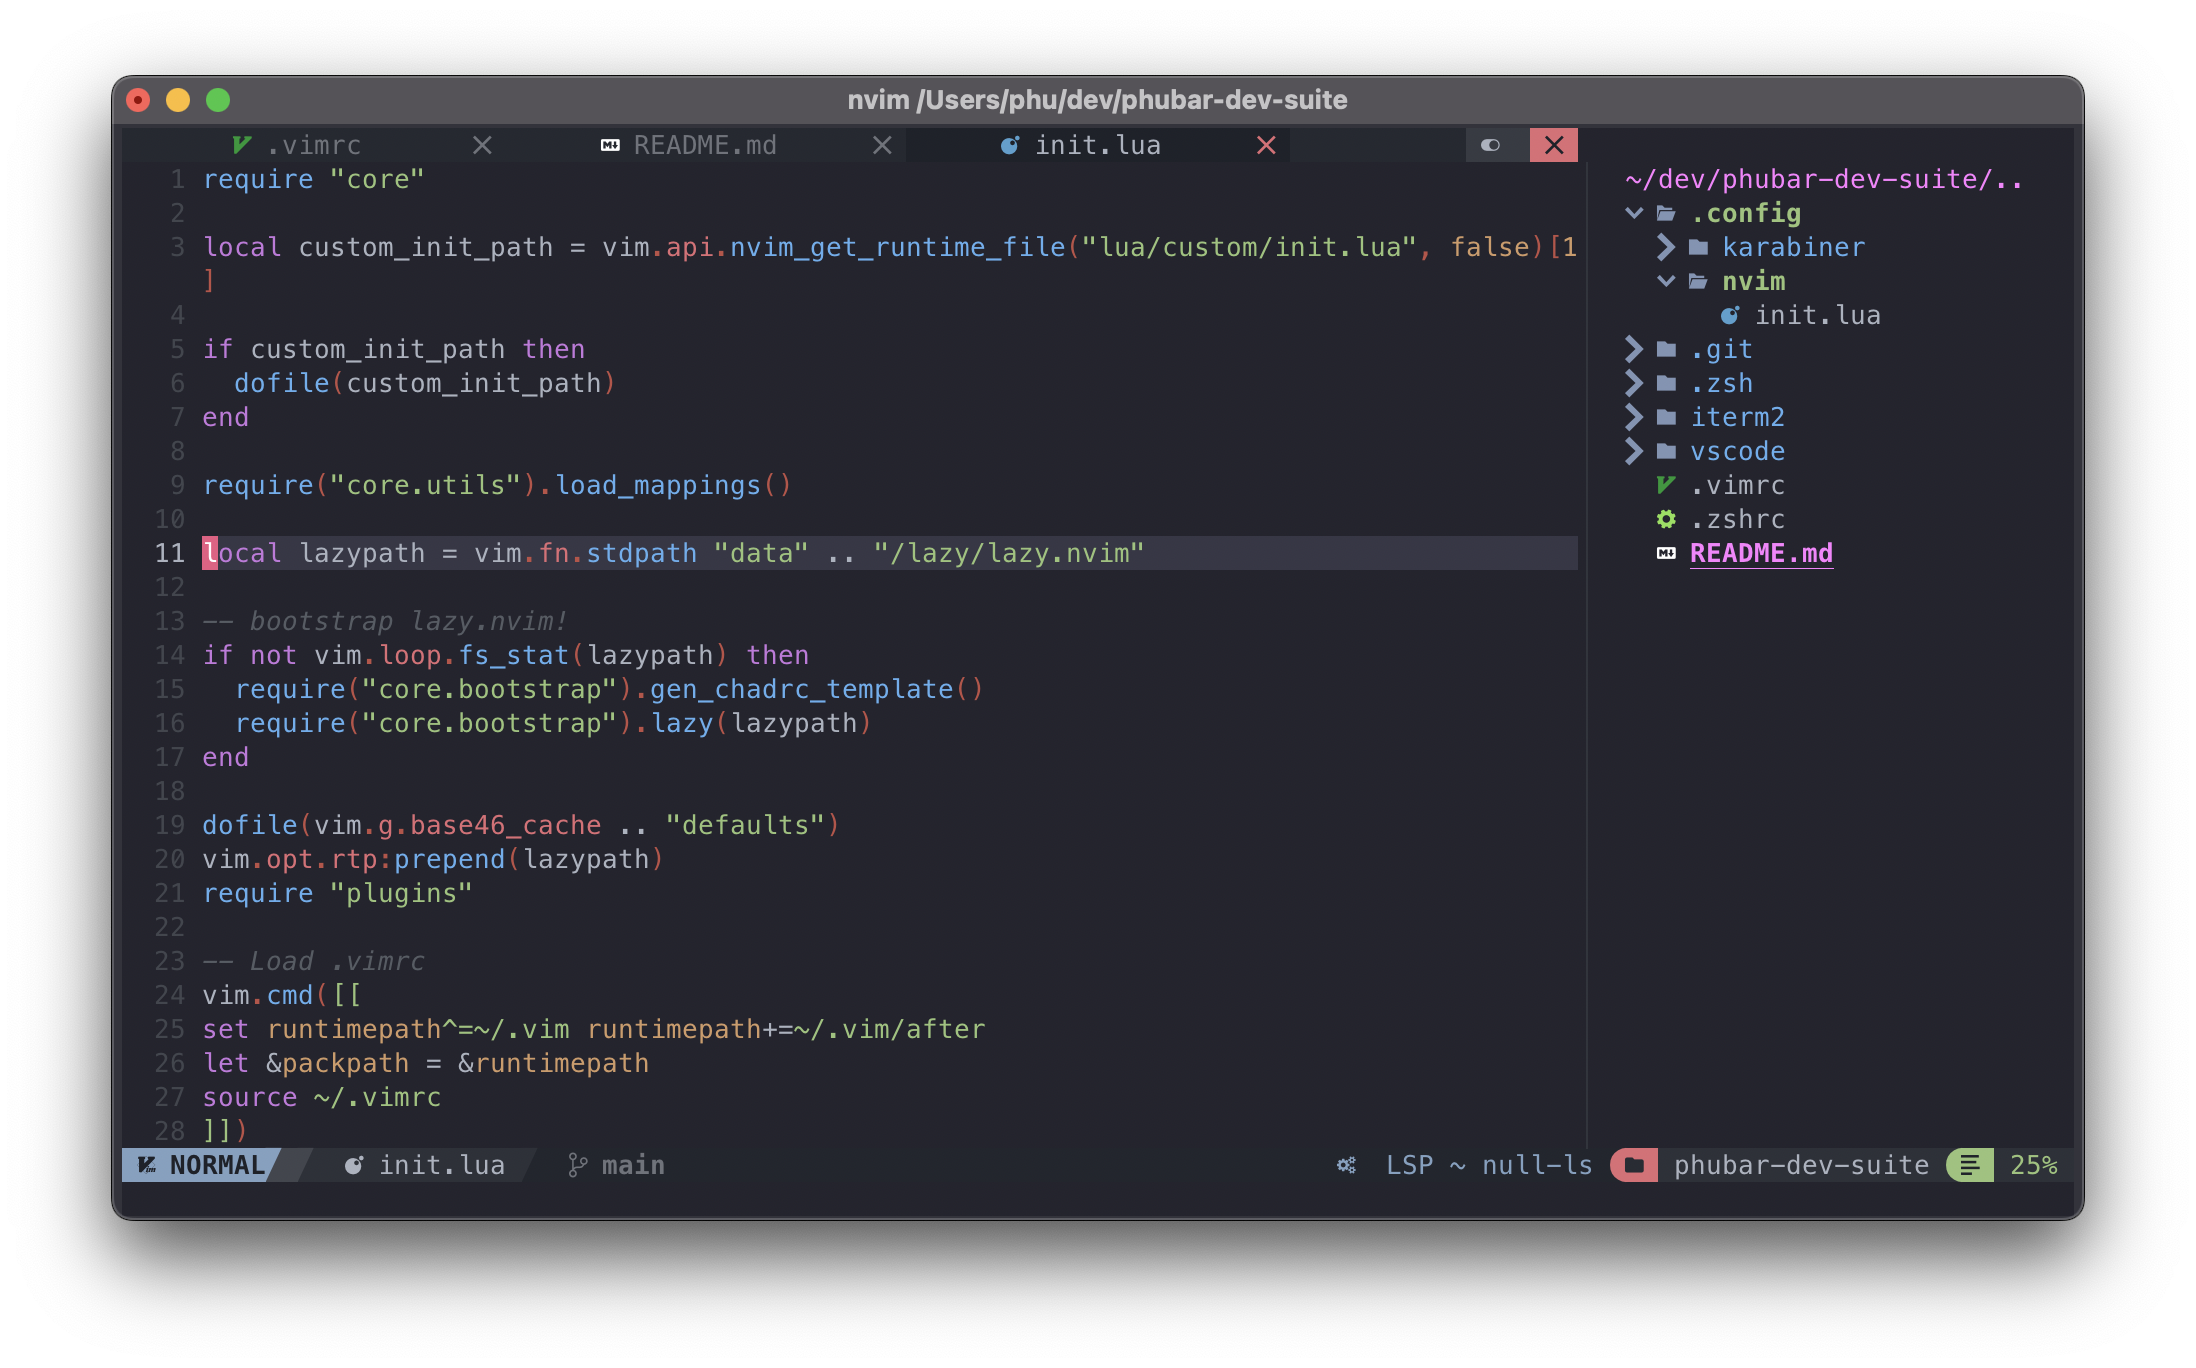The width and height of the screenshot is (2196, 1368).
Task: Click the LSP gears icon in the statusline
Action: click(1345, 1164)
